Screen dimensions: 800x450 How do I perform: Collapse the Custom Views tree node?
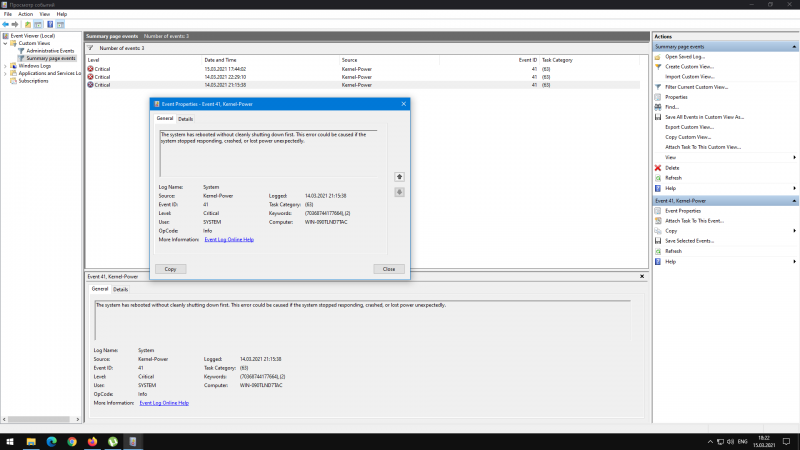pyautogui.click(x=5, y=43)
